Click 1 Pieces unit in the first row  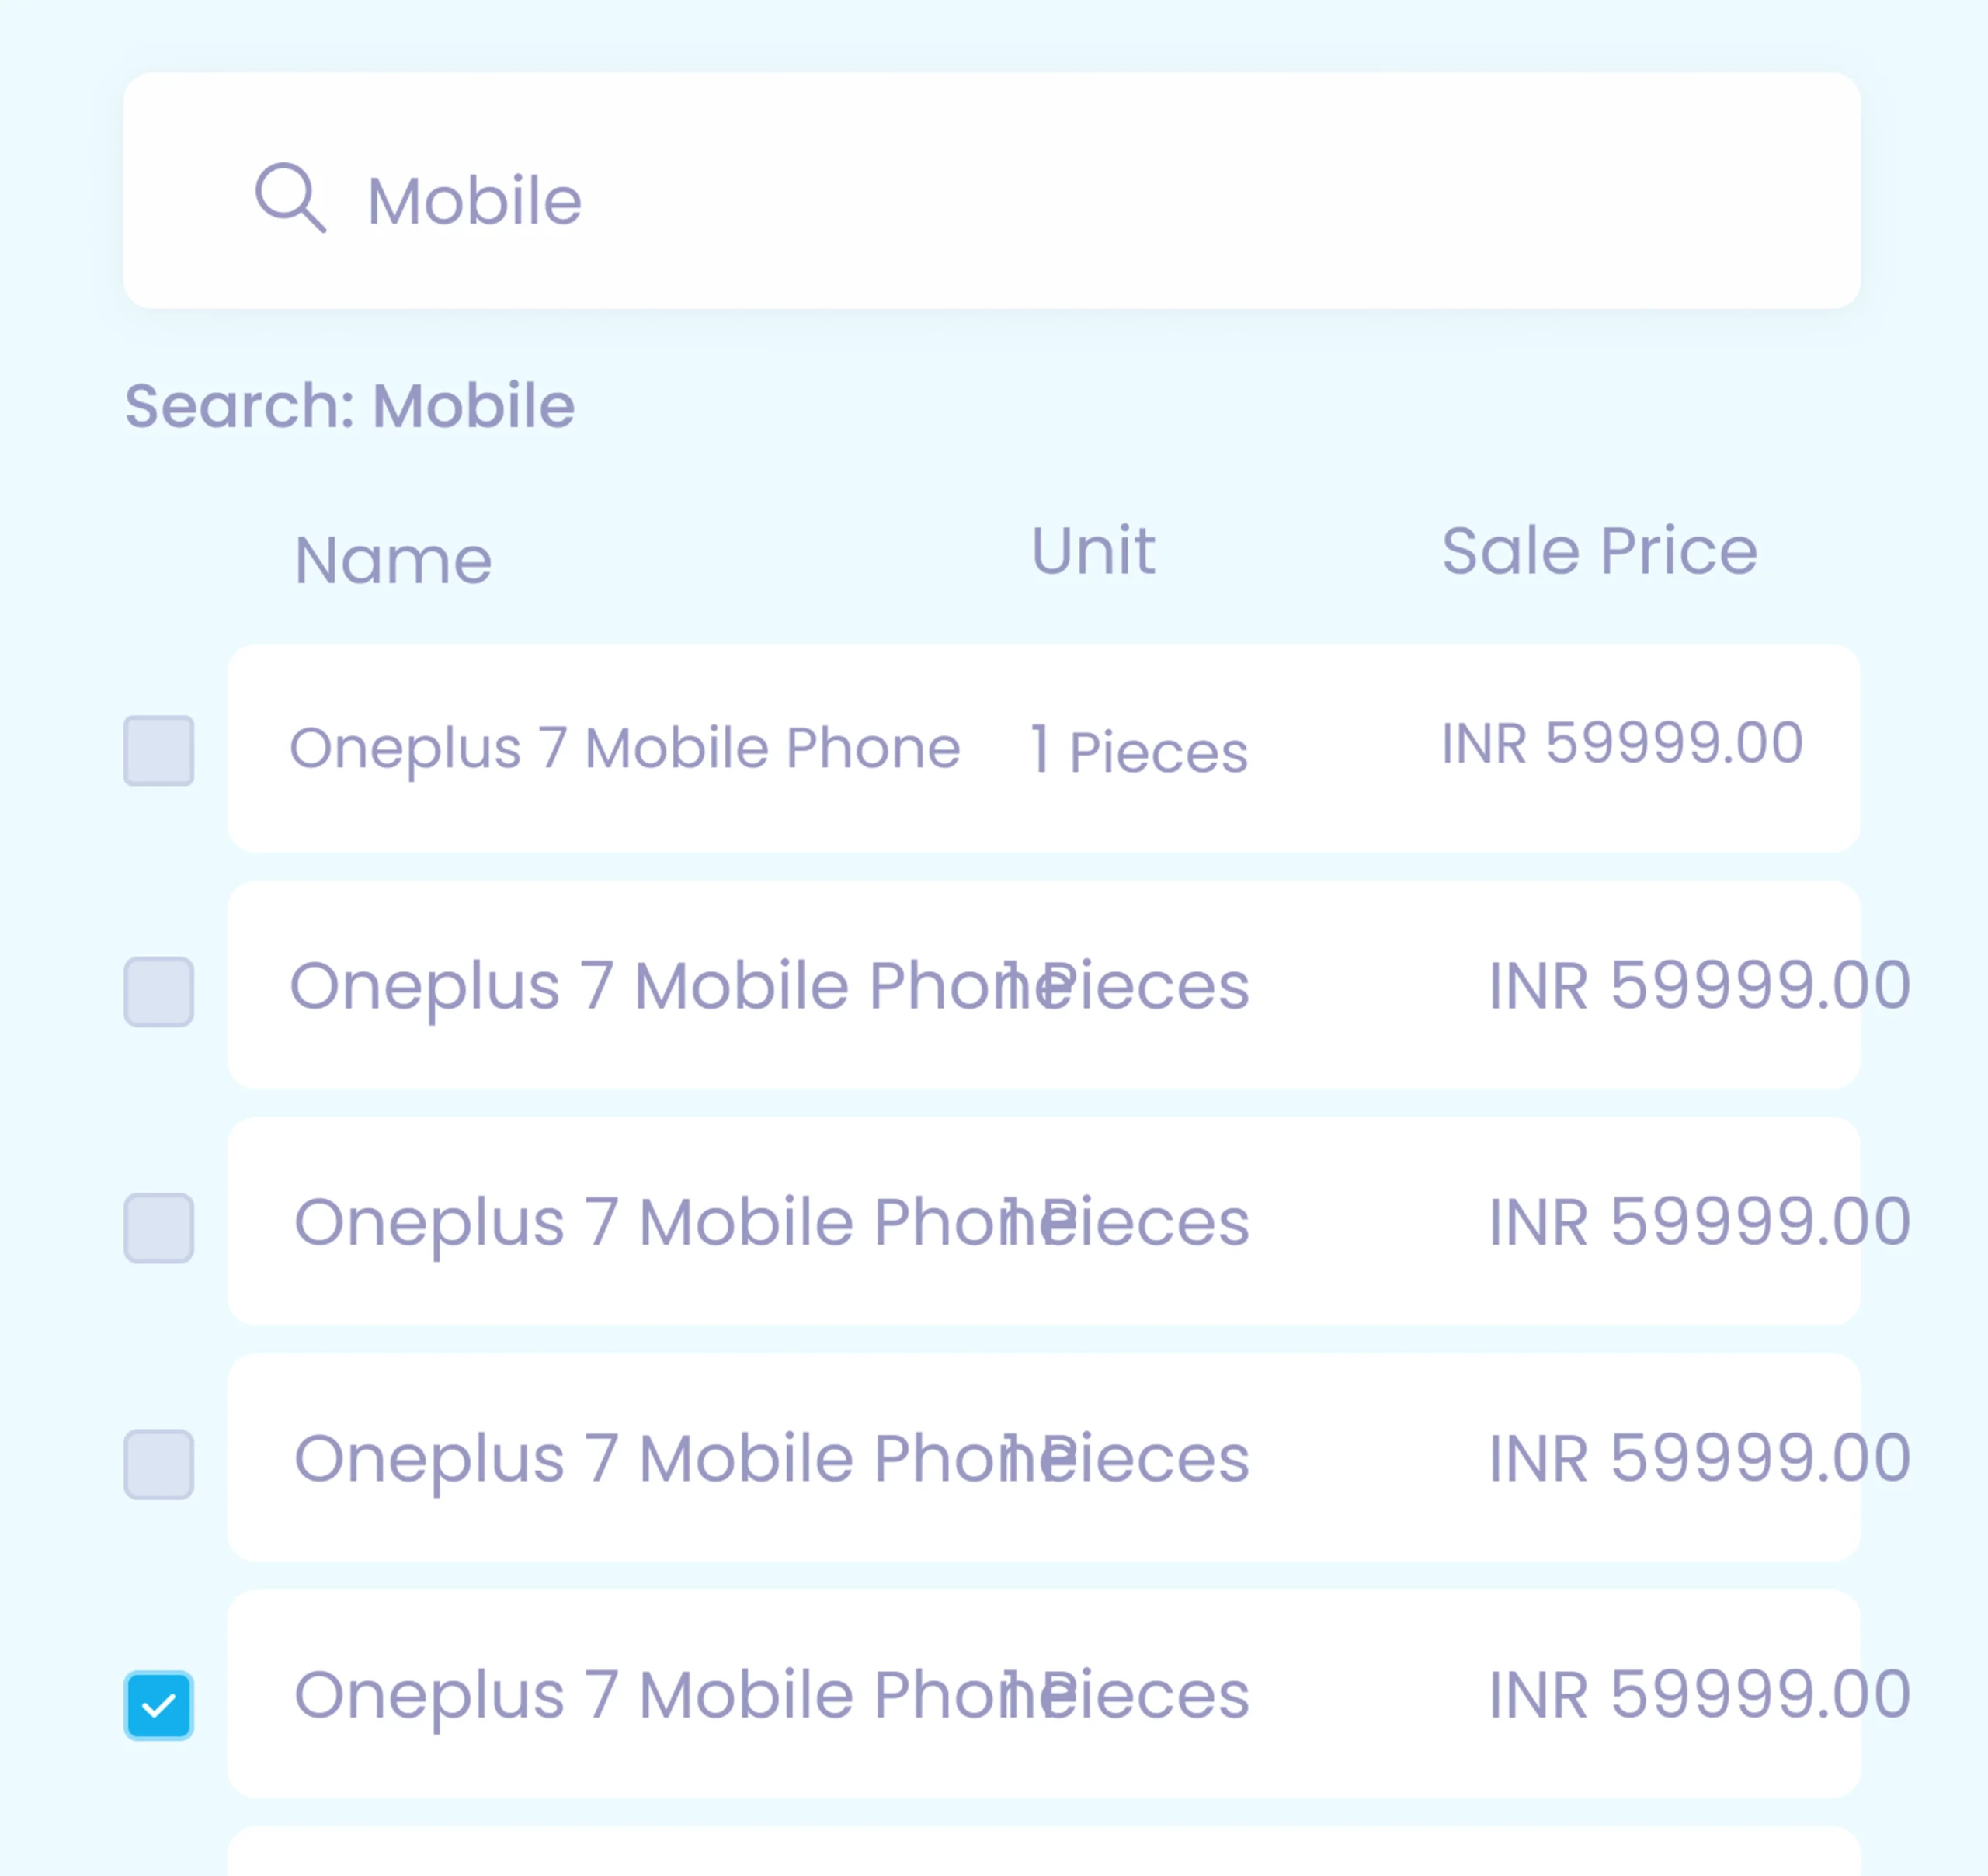[x=1139, y=751]
